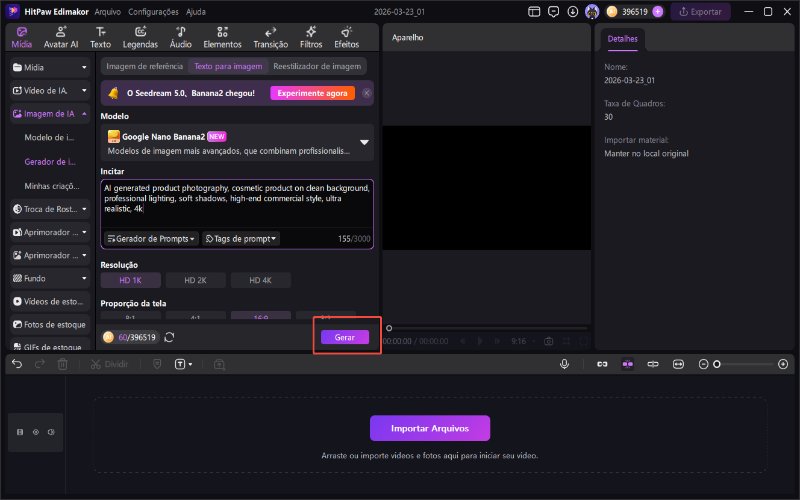Screen dimensions: 800x500
Task: Switch to Imagem de referência tab
Action: pyautogui.click(x=144, y=66)
